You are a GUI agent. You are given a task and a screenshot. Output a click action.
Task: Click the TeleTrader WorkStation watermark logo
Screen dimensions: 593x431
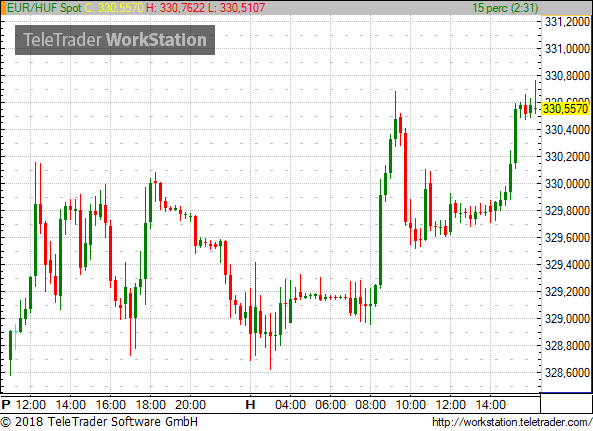pos(115,40)
